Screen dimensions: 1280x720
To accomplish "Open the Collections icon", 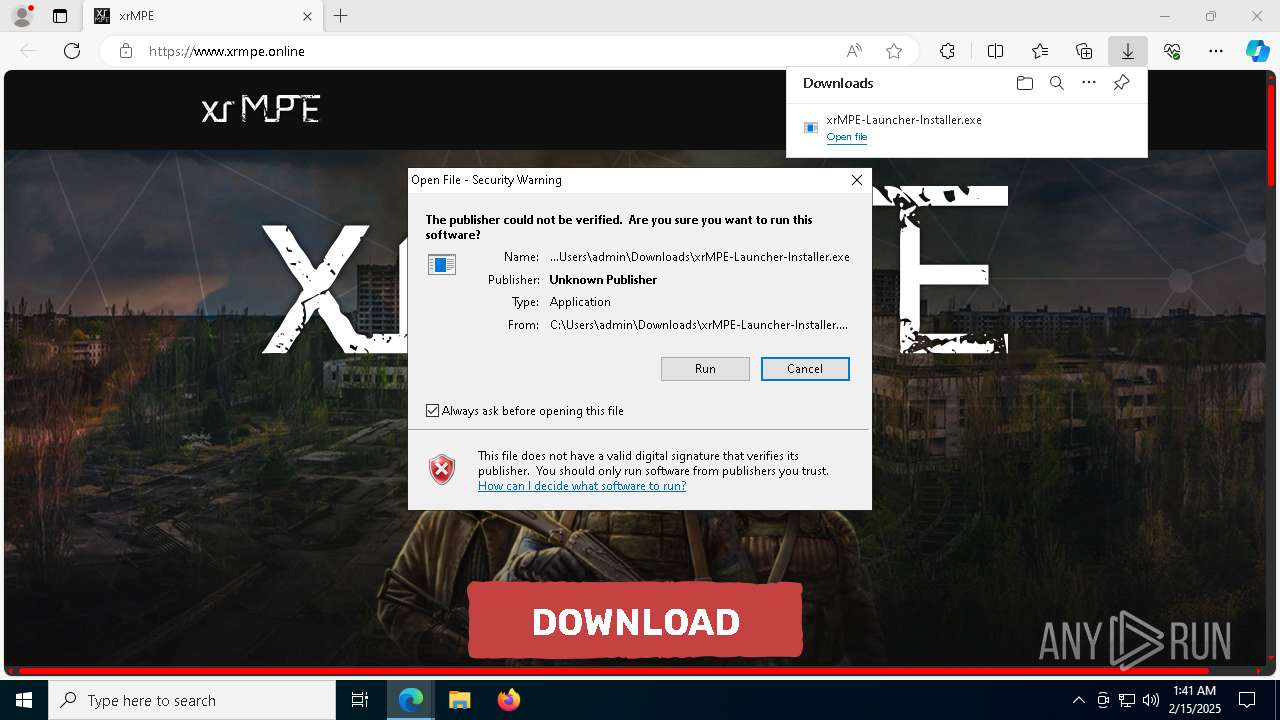I will pos(1084,51).
